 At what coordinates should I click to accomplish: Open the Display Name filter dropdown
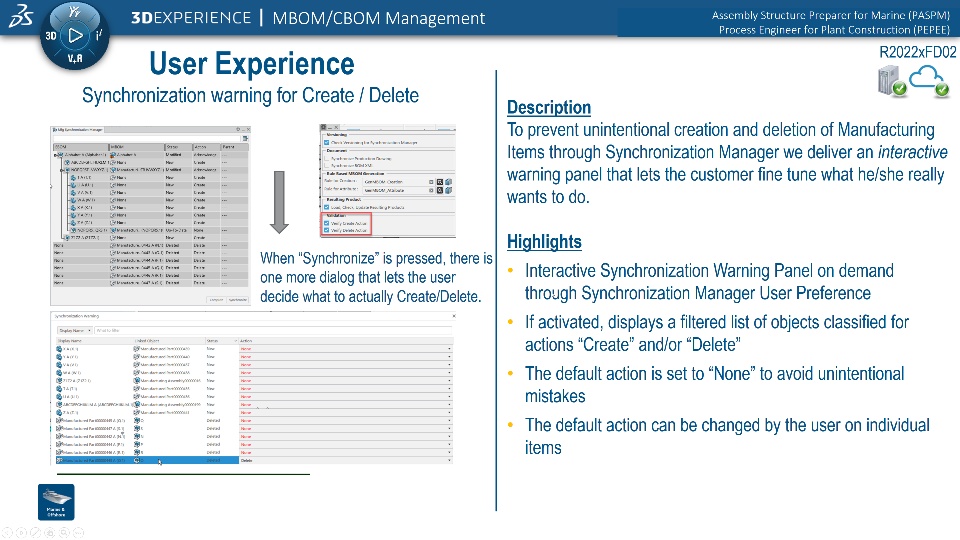tap(75, 331)
